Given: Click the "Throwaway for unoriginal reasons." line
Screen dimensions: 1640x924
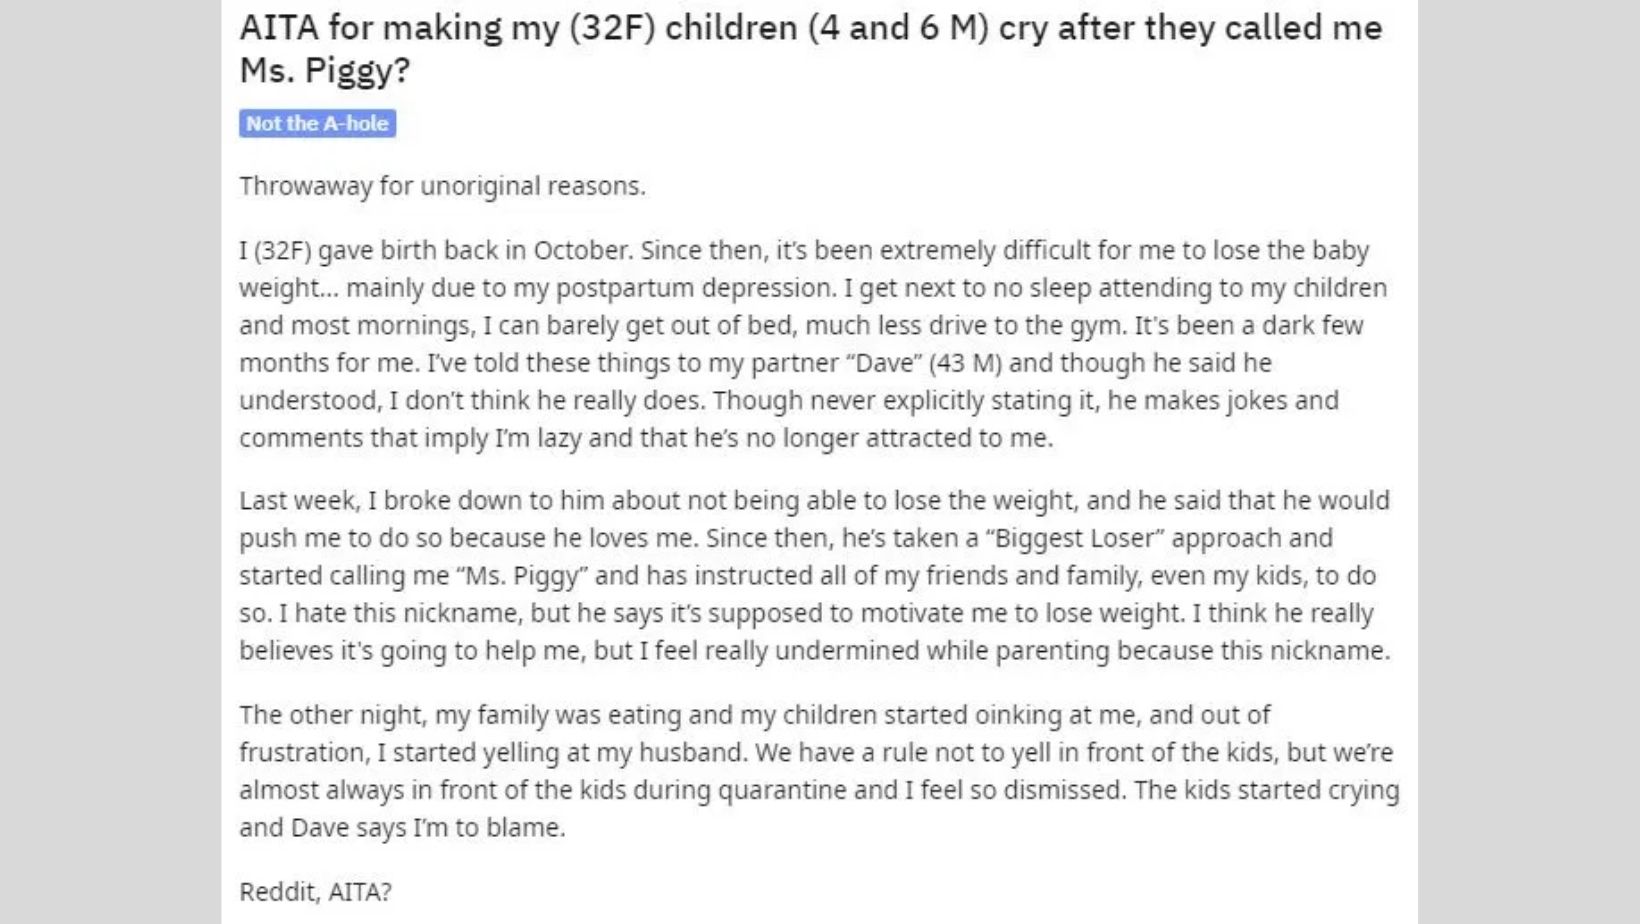Looking at the screenshot, I should click(442, 186).
